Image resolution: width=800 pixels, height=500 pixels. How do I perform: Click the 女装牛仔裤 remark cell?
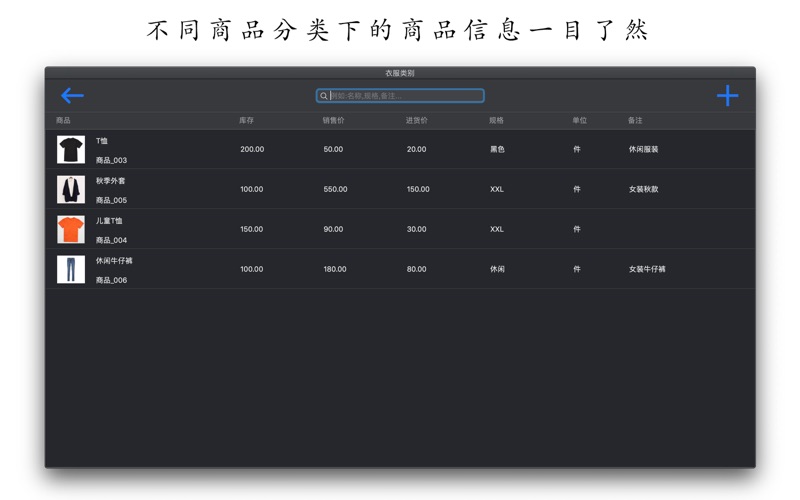click(647, 269)
